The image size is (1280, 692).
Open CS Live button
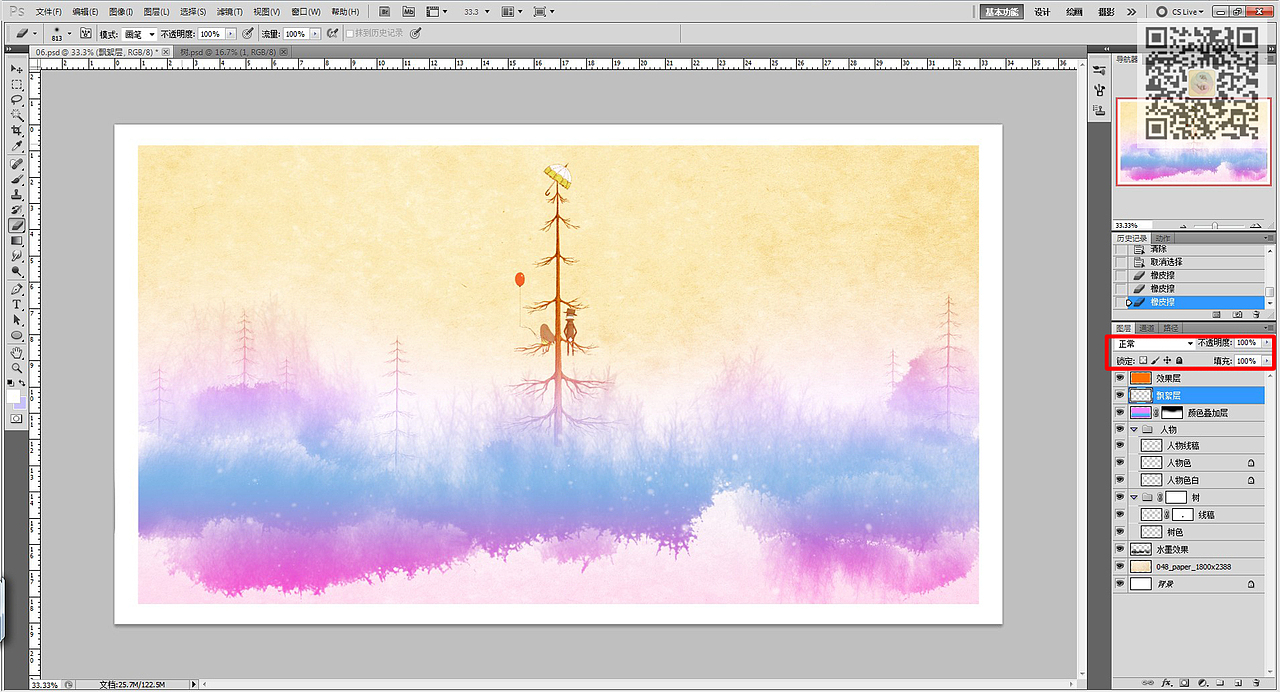[x=1179, y=11]
